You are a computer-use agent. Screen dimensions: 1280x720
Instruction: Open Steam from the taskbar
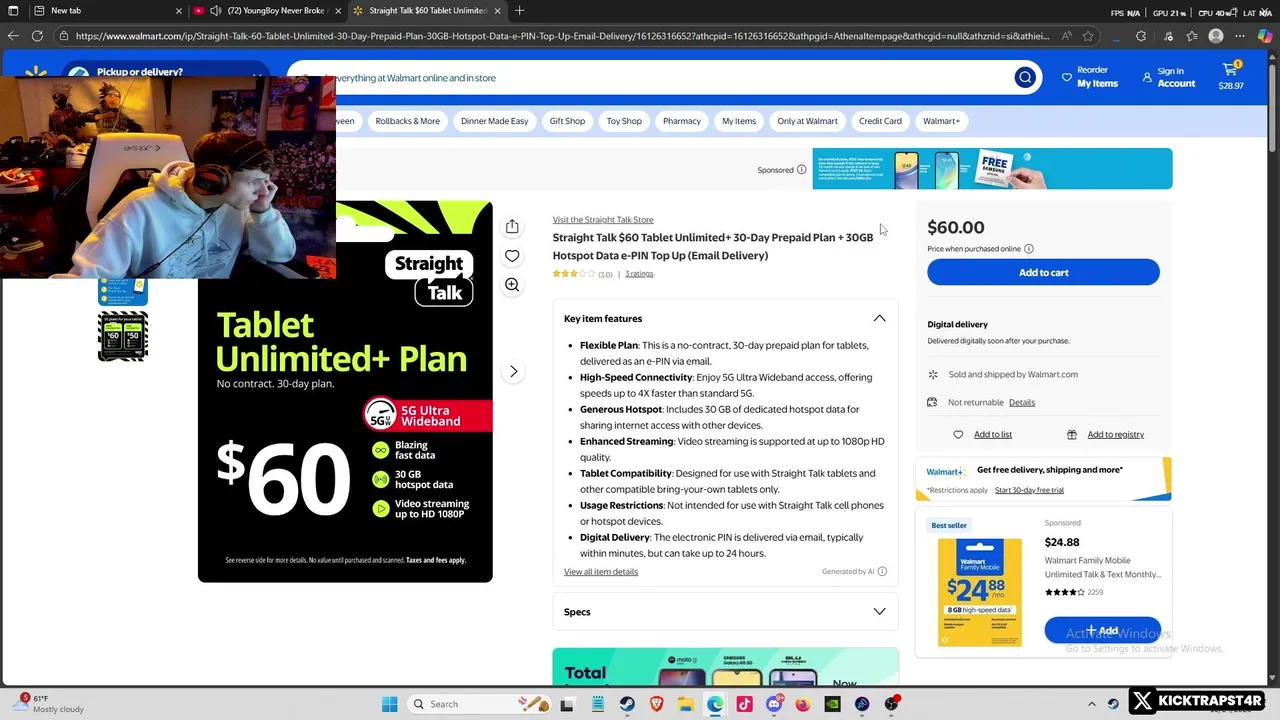coord(627,704)
